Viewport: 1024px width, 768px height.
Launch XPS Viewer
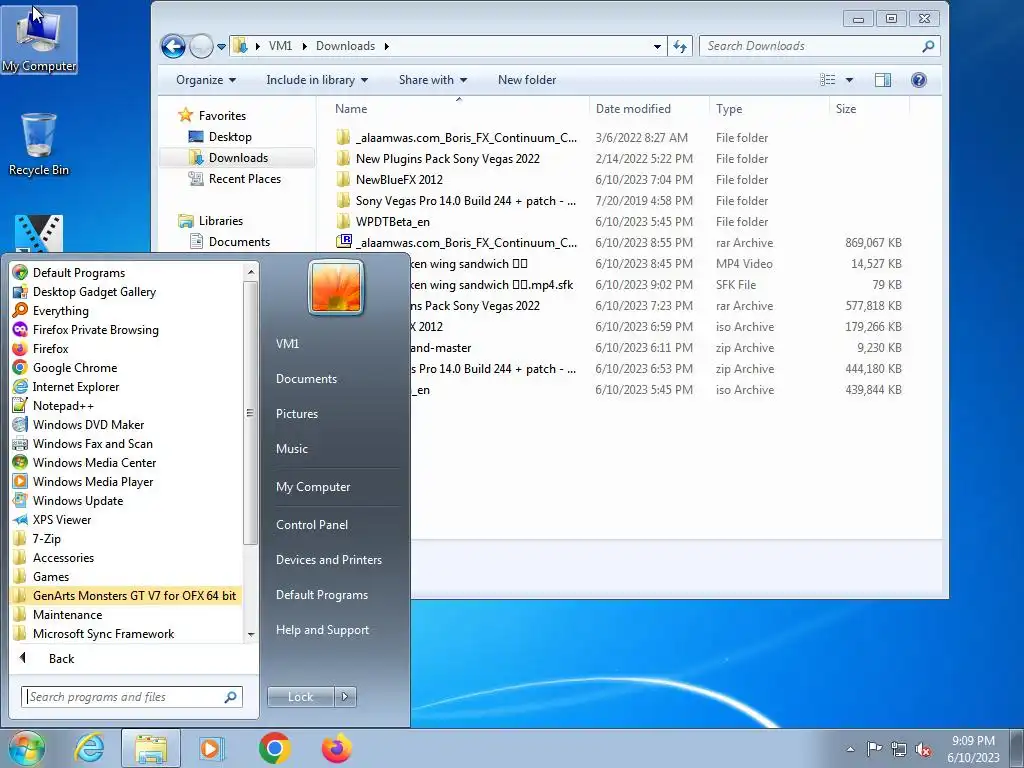point(62,519)
